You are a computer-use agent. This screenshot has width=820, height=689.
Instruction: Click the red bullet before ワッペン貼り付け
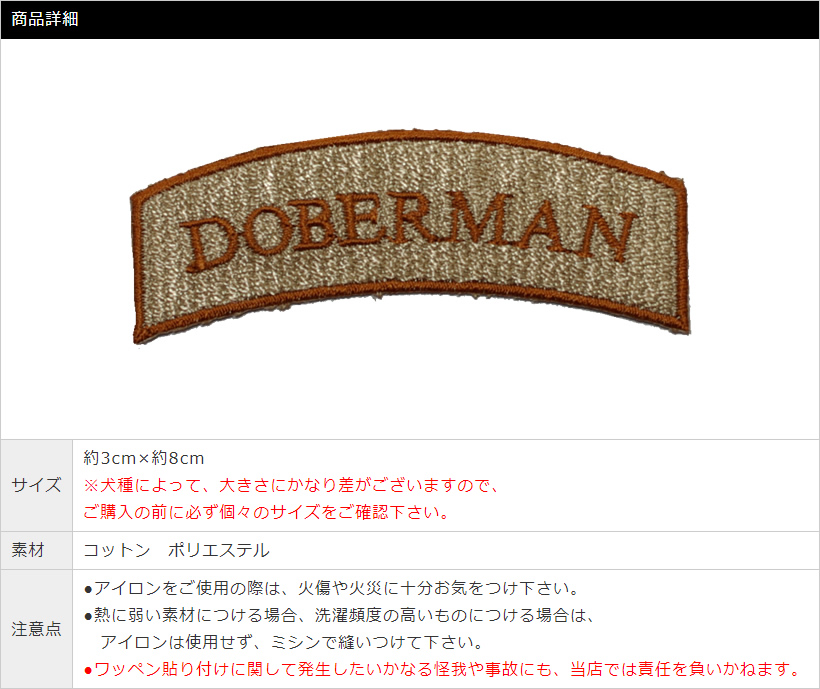point(88,670)
